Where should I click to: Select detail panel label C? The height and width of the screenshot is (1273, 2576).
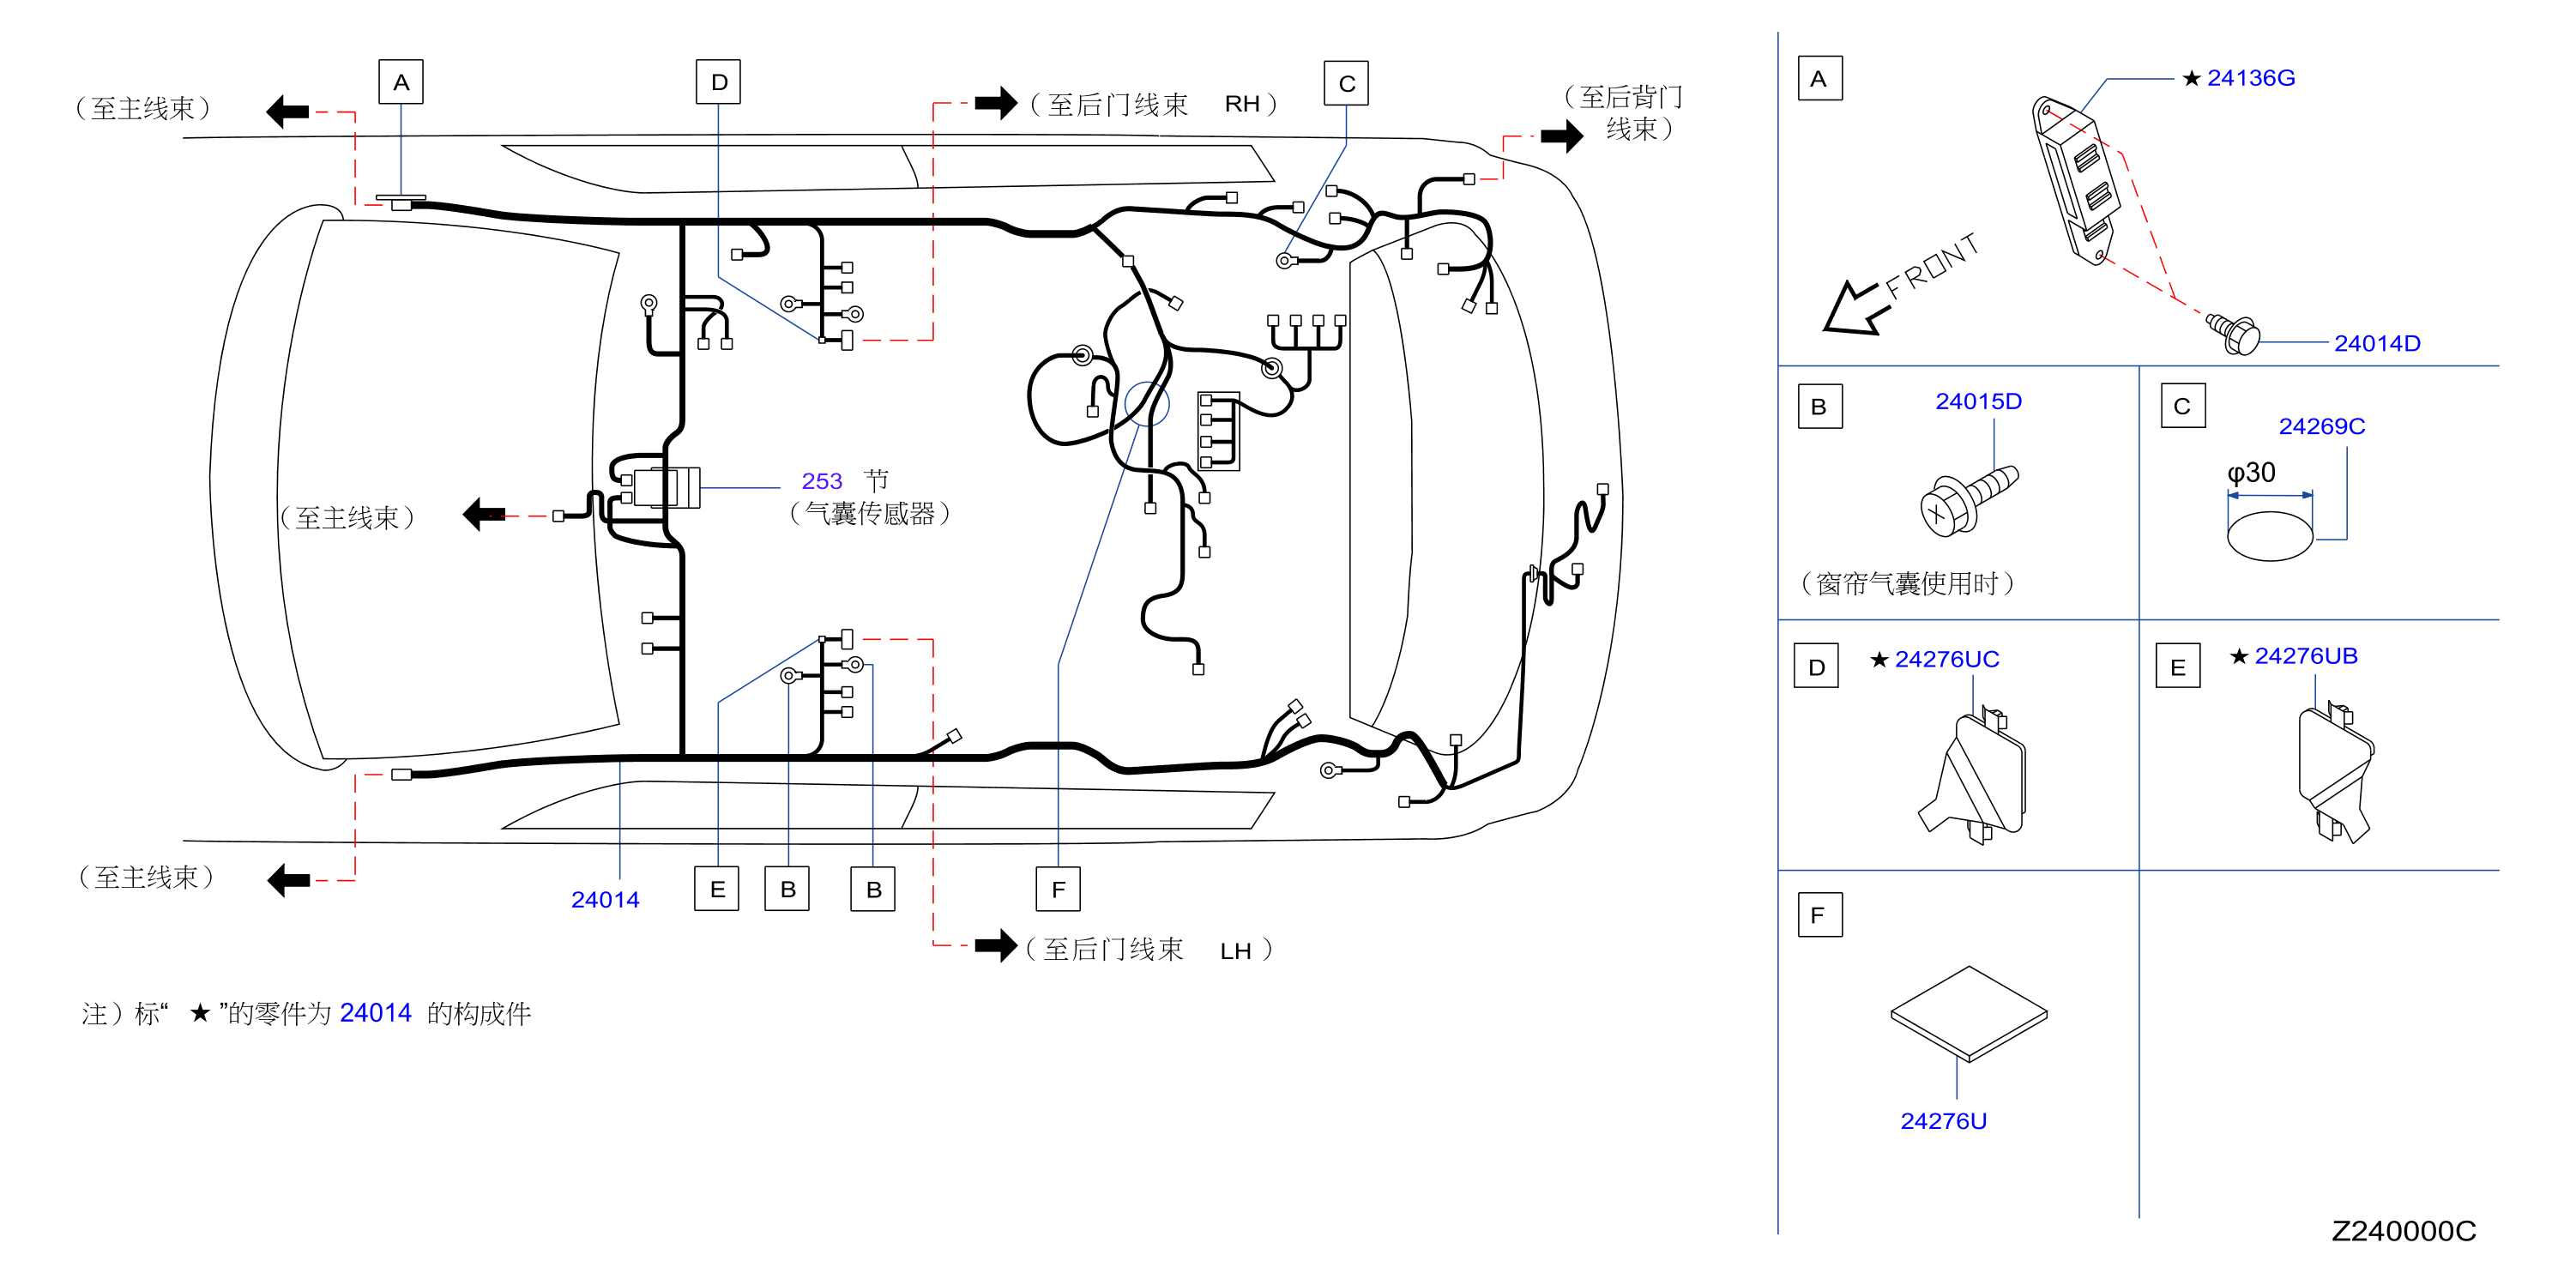[x=2183, y=405]
